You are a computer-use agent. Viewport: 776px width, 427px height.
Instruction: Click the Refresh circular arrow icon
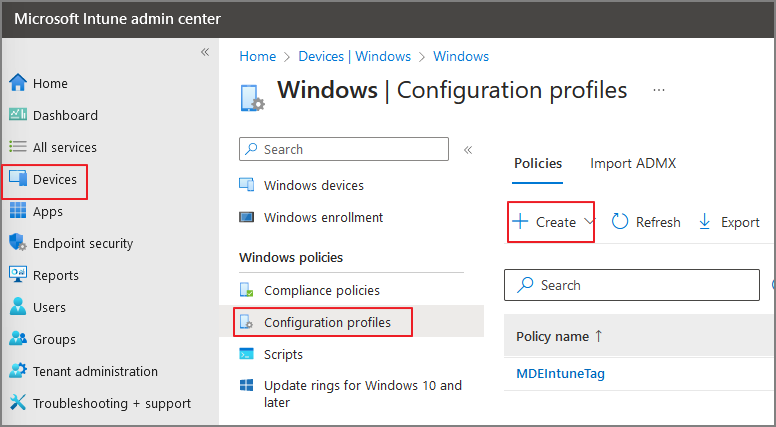coord(620,222)
